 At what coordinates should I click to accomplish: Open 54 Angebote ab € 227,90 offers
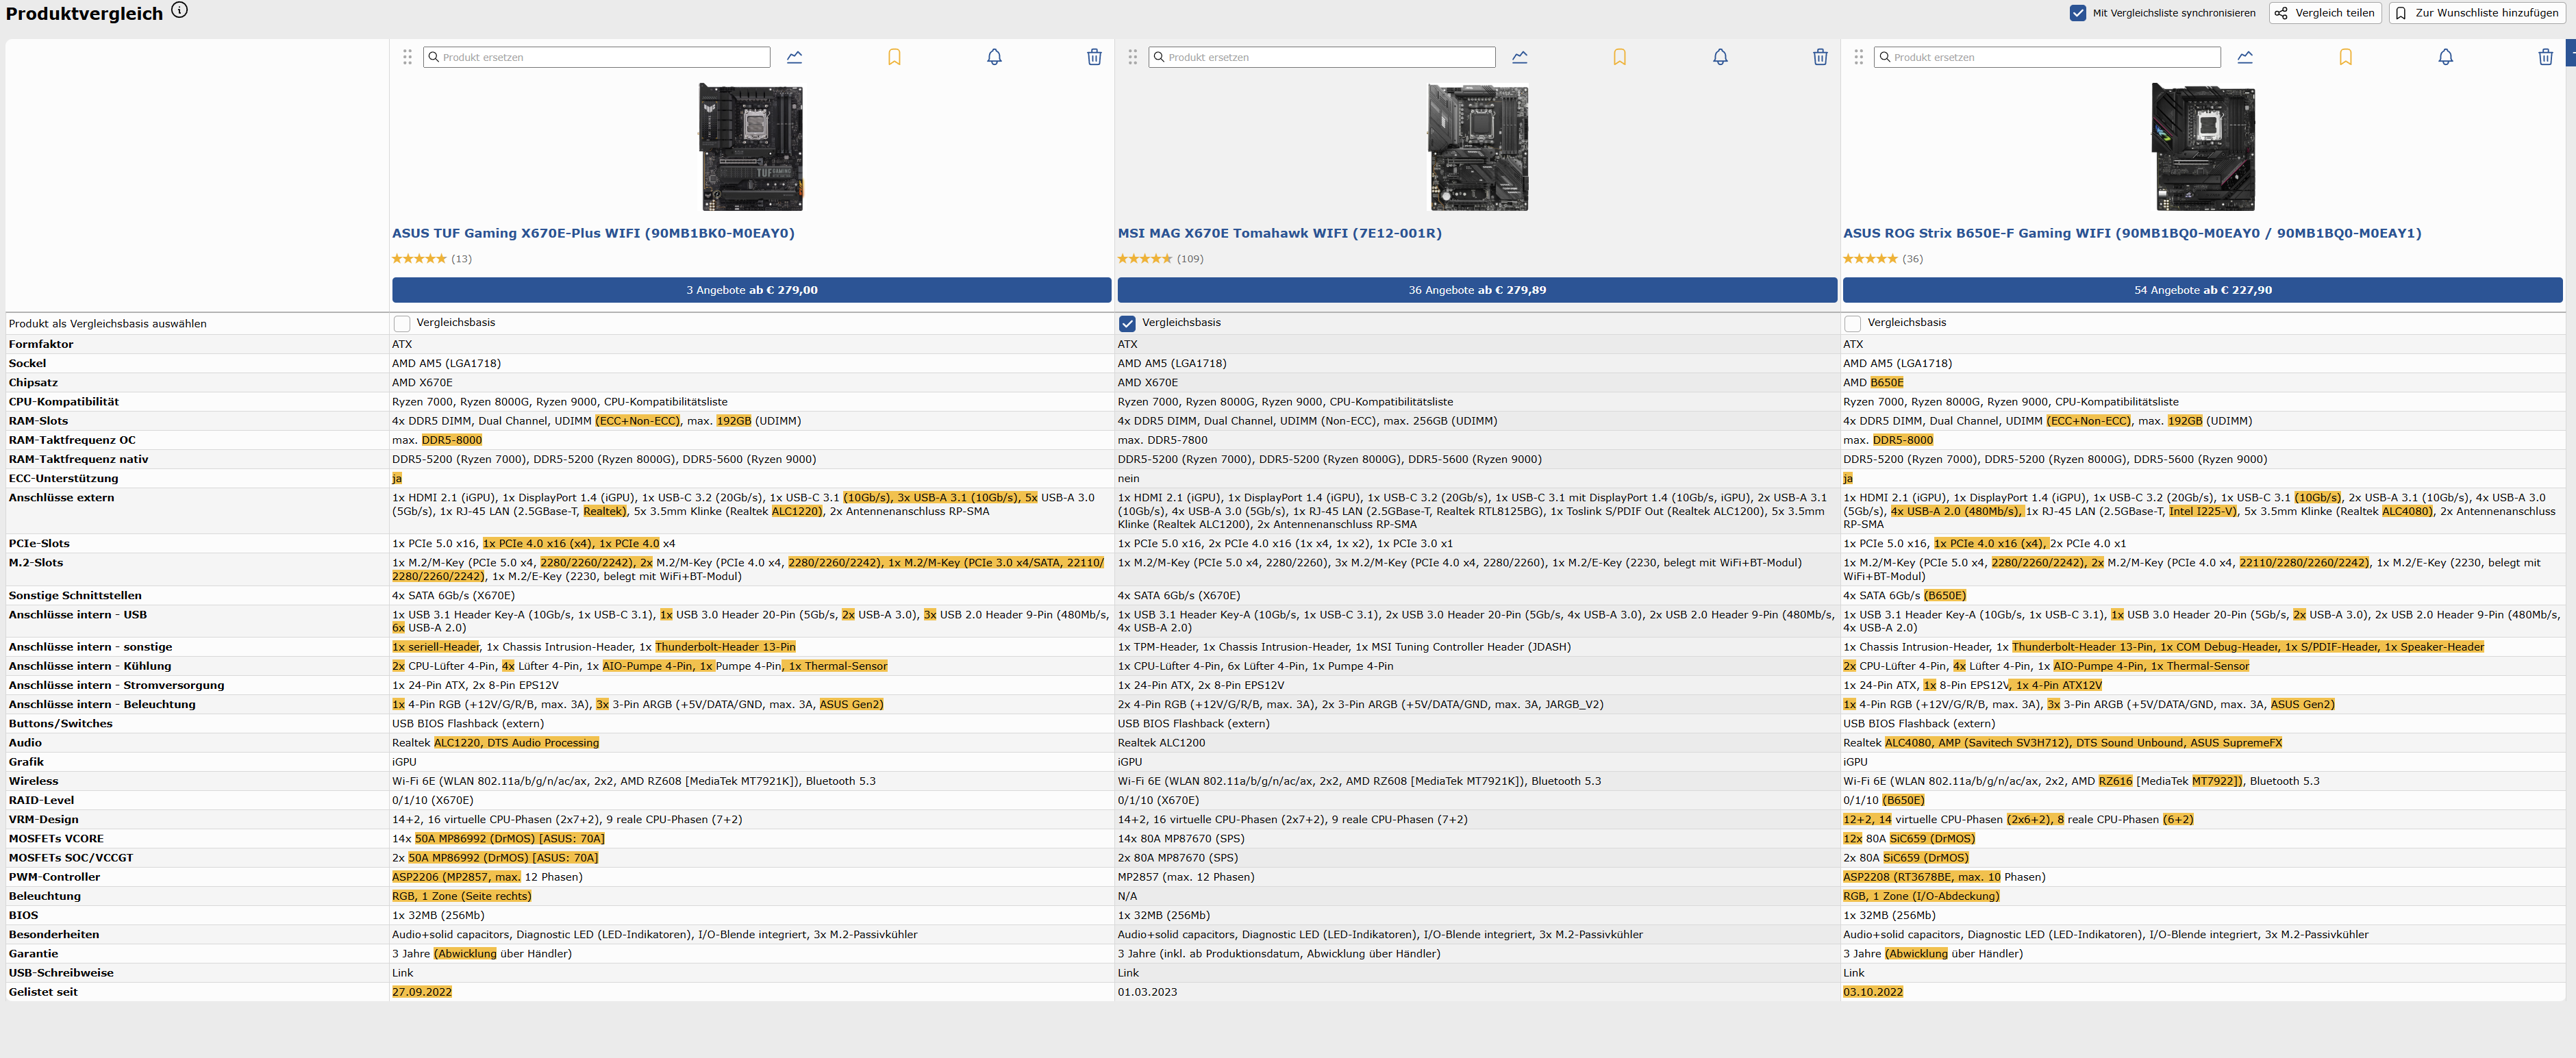pyautogui.click(x=2202, y=290)
